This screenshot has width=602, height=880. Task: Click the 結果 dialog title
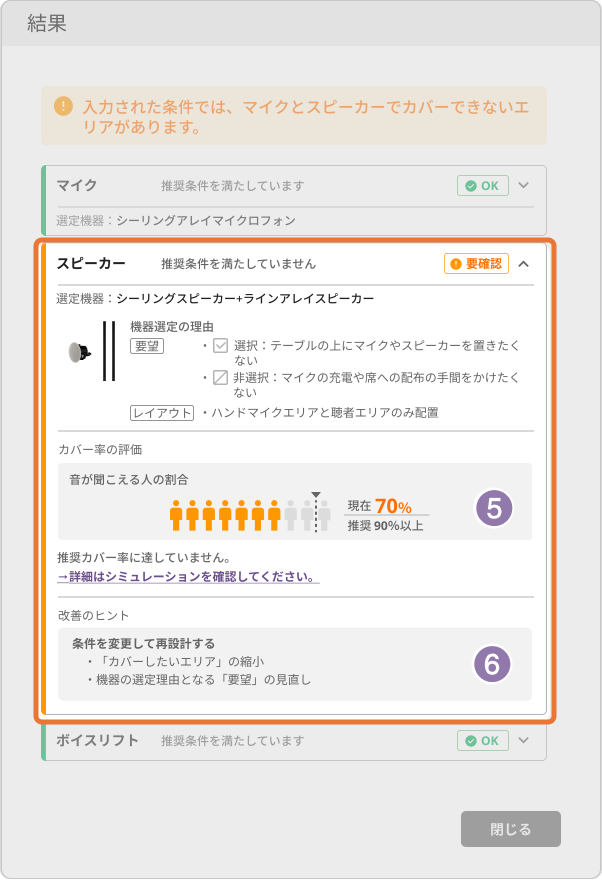[x=47, y=23]
